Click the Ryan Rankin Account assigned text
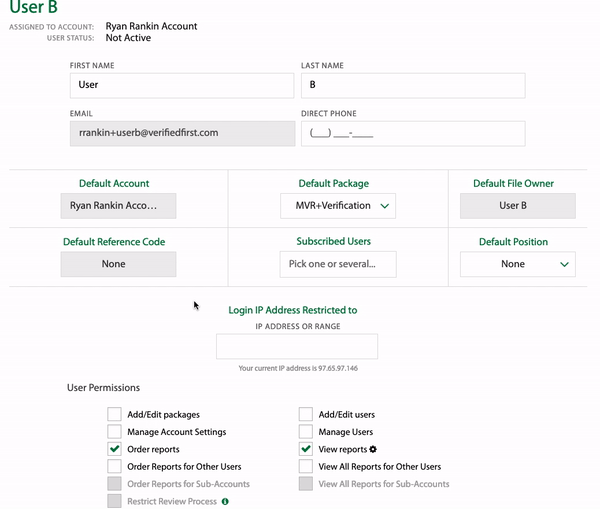600x509 pixels. pos(152,26)
